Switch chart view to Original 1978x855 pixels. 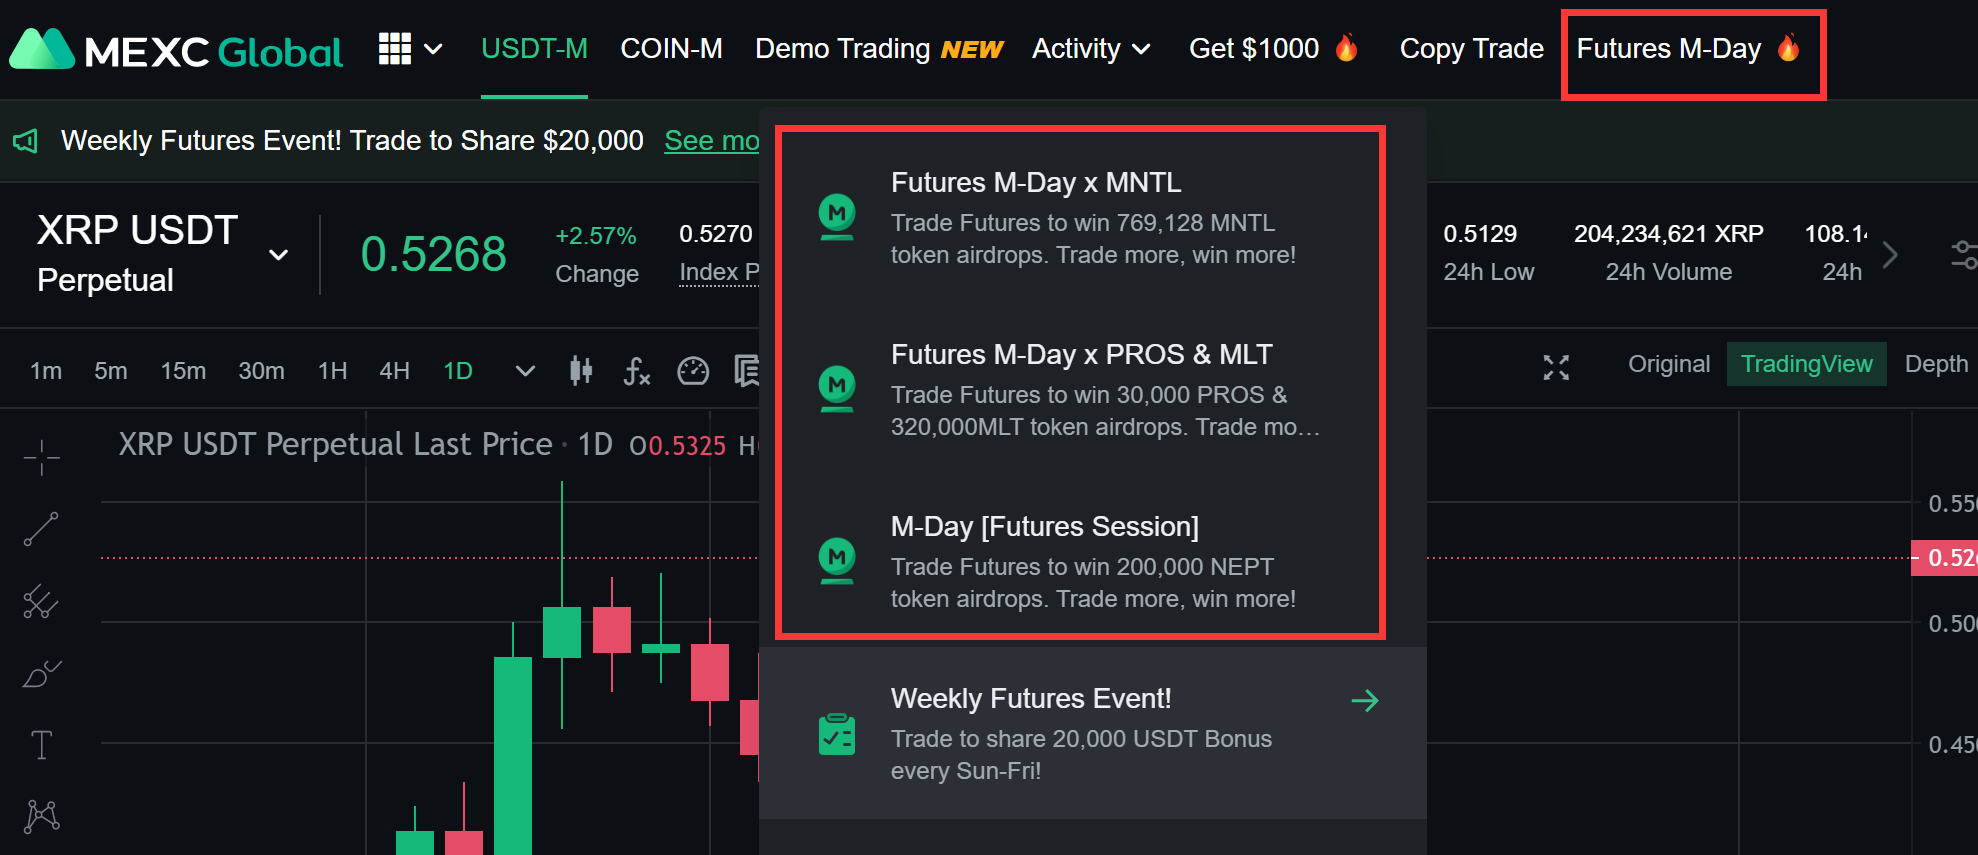point(1669,364)
